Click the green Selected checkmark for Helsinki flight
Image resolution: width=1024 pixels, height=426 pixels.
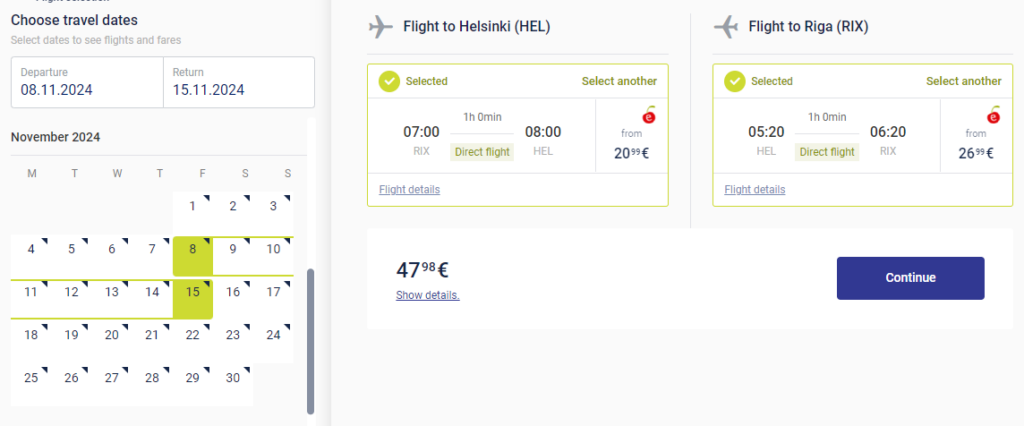pyautogui.click(x=389, y=81)
